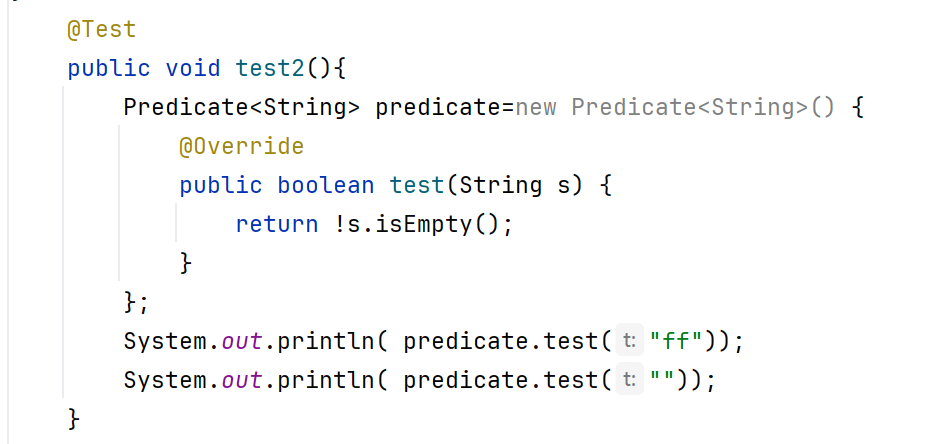Click the "ff" string literal
Screen dimensions: 930x444
click(676, 341)
